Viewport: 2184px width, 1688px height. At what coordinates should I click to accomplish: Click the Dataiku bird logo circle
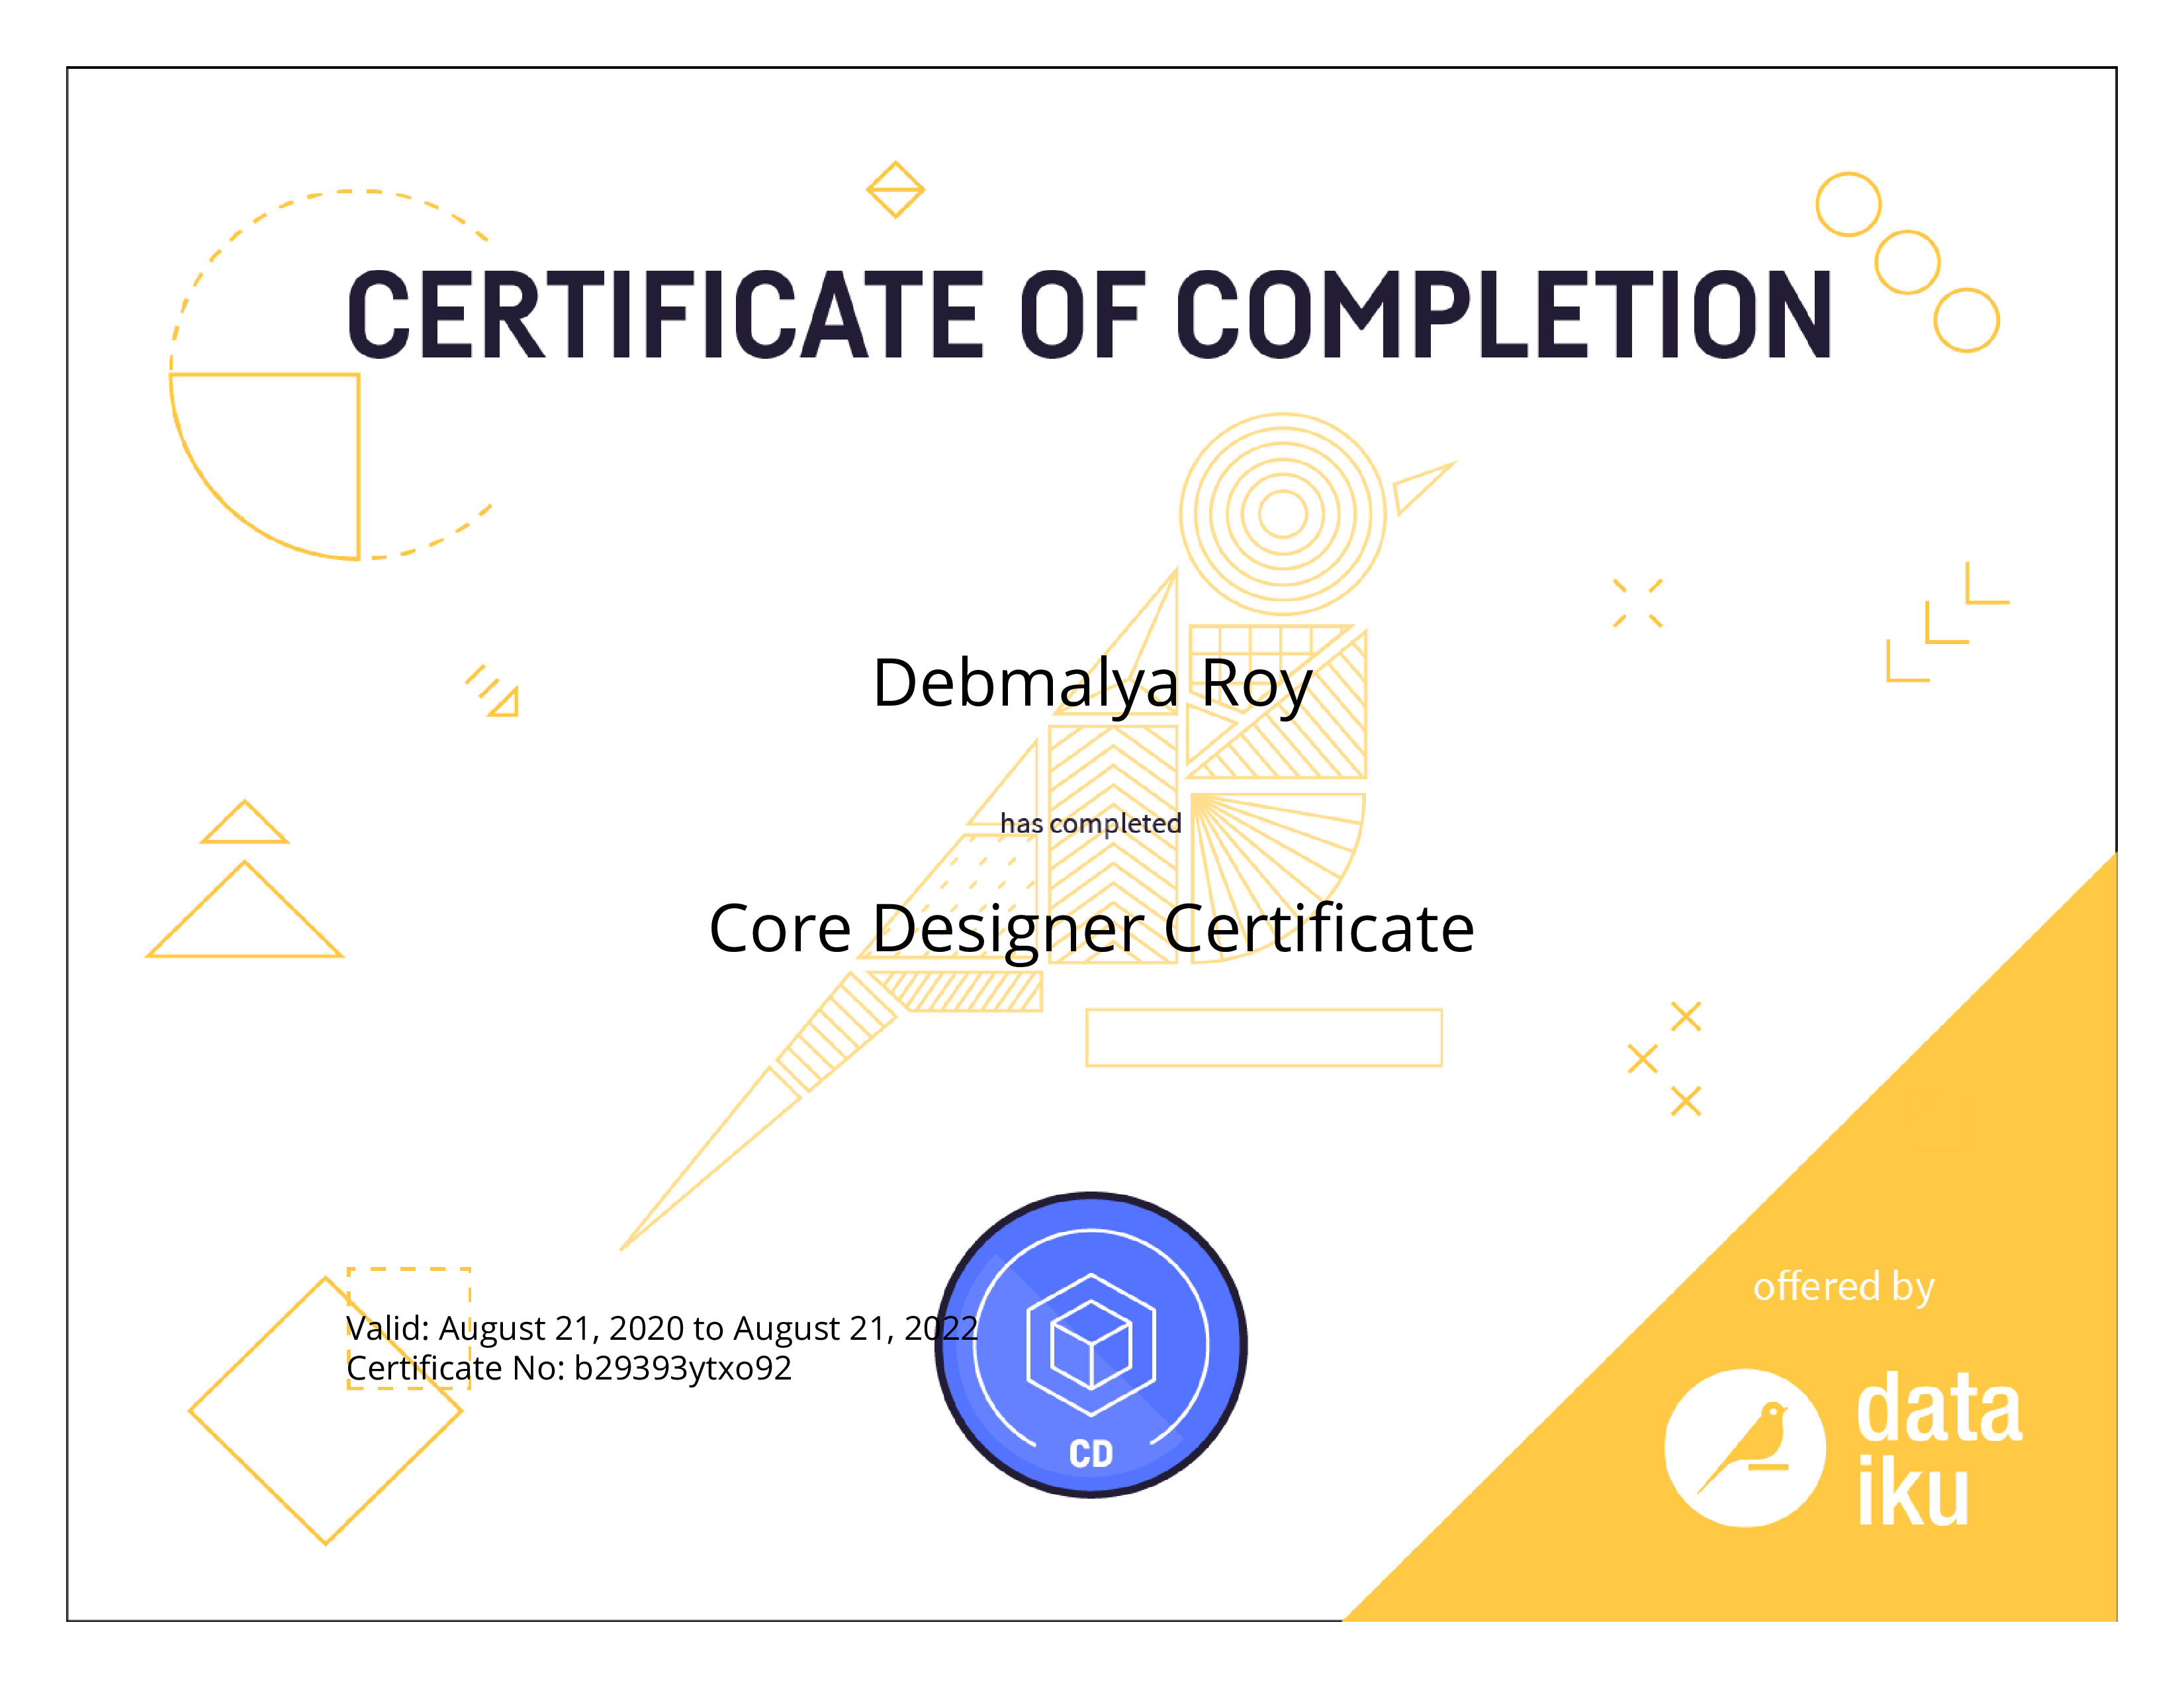[x=1745, y=1447]
